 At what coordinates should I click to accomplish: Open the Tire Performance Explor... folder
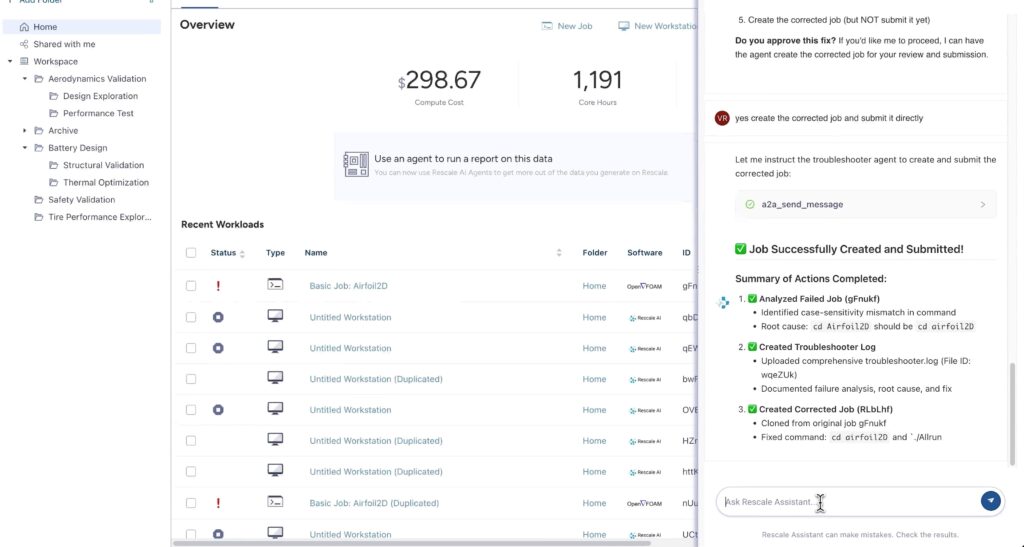click(99, 217)
